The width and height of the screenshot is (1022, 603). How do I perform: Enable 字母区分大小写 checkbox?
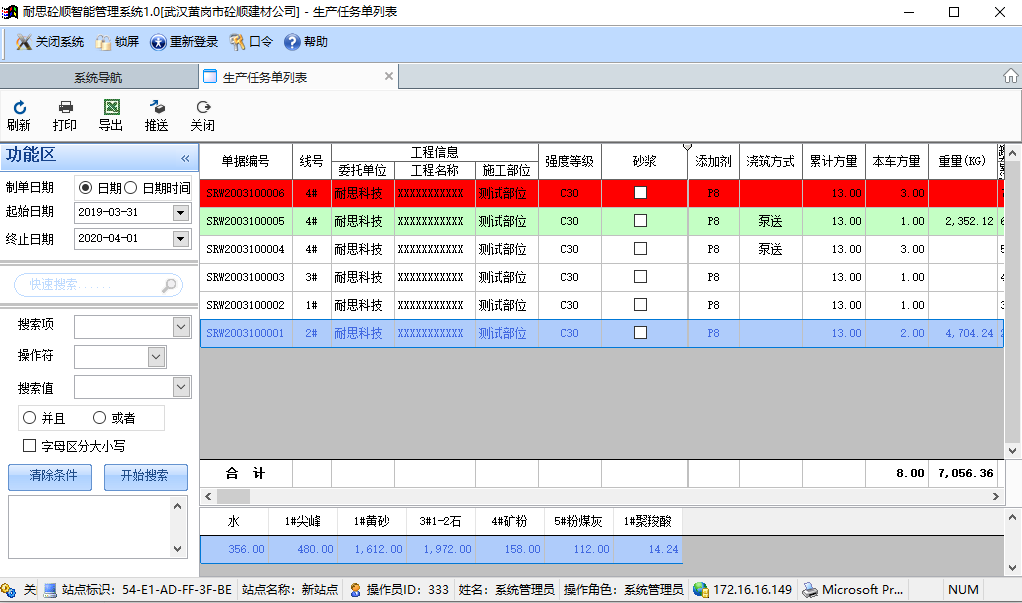pyautogui.click(x=30, y=446)
